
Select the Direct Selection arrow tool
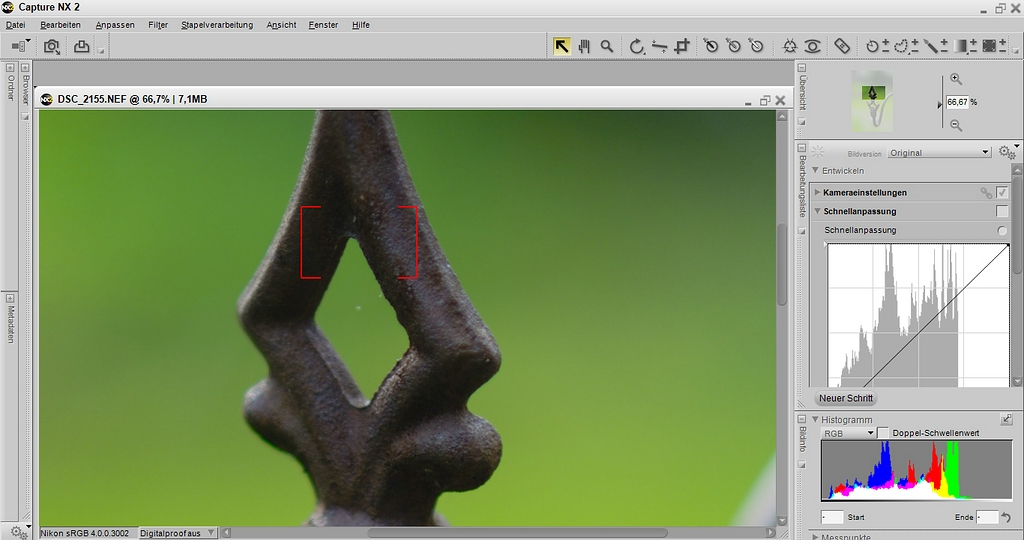[x=561, y=46]
